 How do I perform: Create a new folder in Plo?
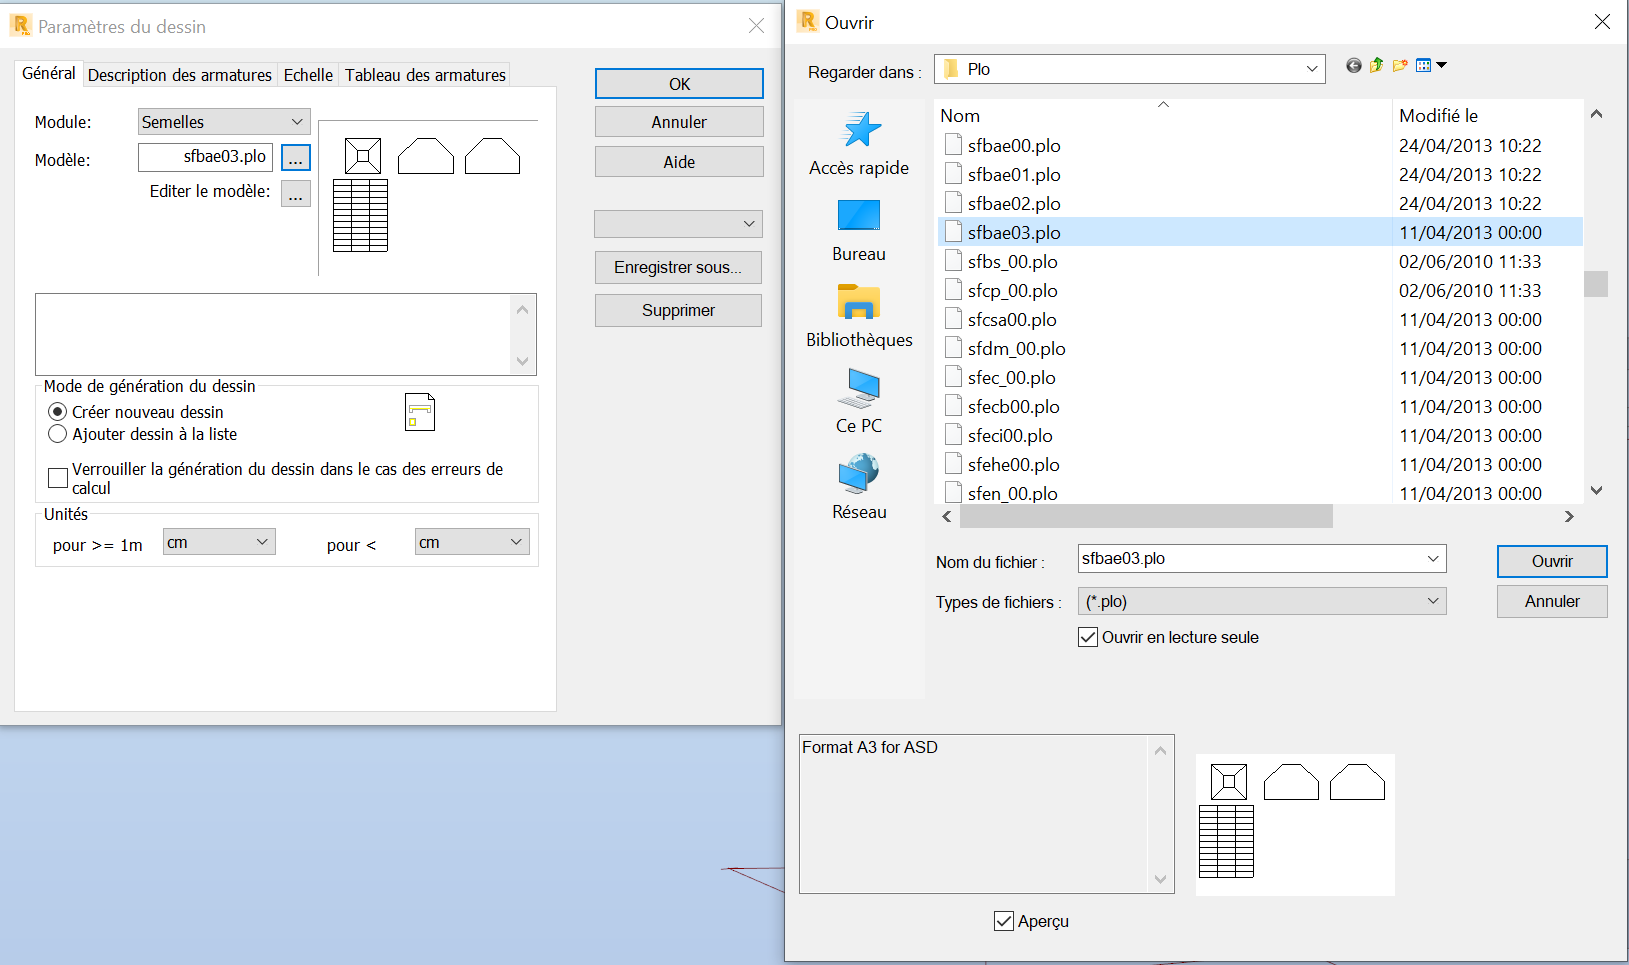coord(1400,66)
